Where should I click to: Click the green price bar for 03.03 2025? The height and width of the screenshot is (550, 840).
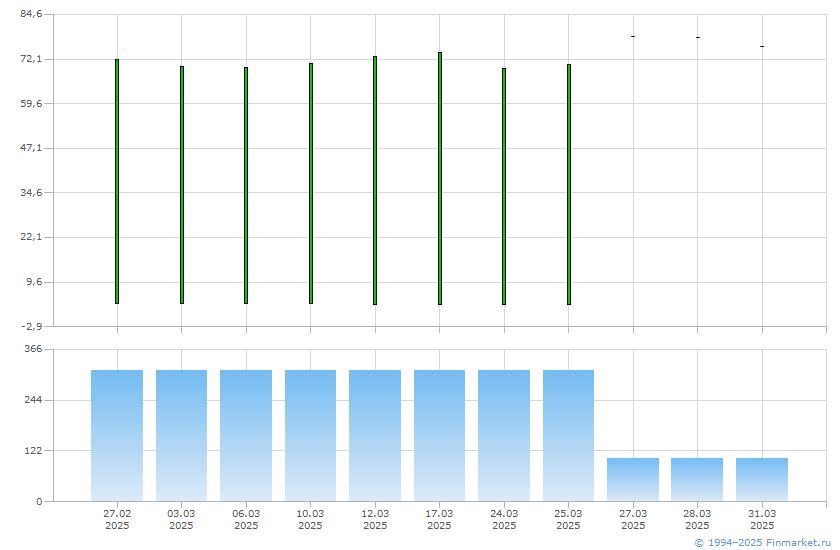tap(182, 185)
